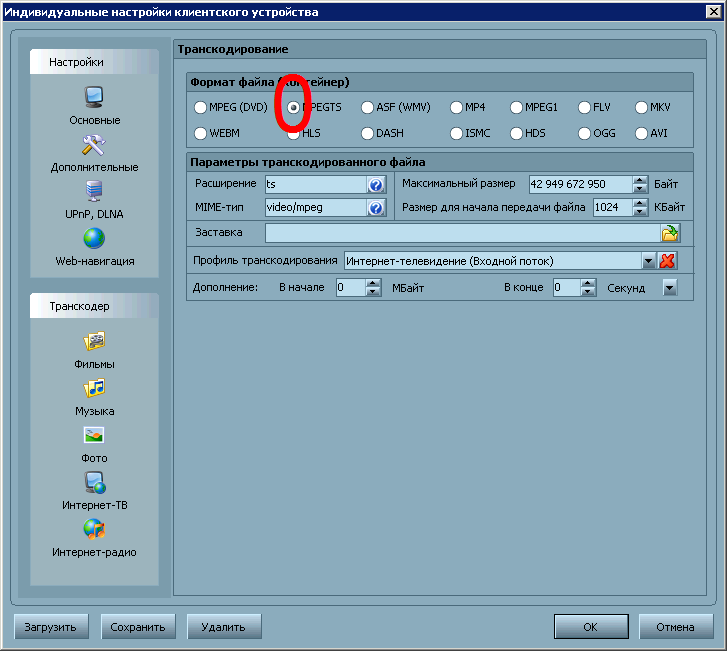
Task: Expand the Профиль транскодирования dropdown
Action: [x=648, y=261]
